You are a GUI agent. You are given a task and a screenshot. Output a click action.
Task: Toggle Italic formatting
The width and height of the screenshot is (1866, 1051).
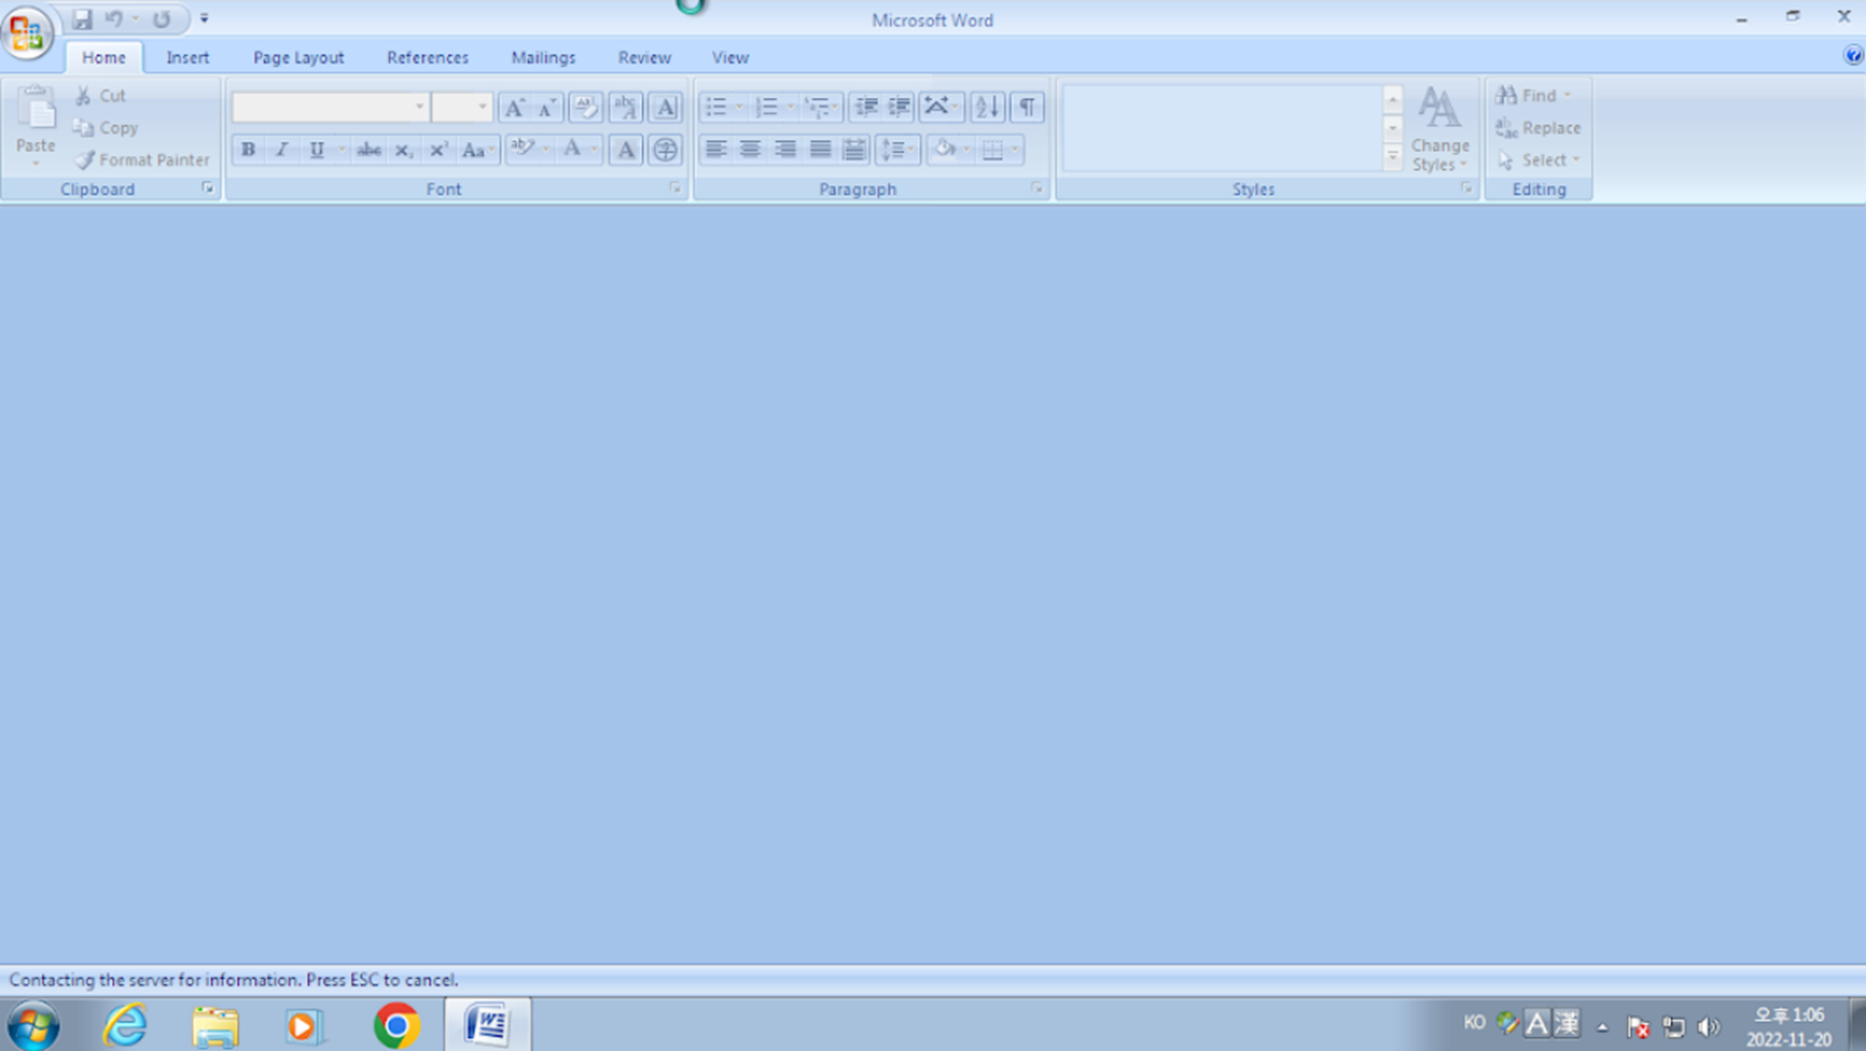tap(282, 150)
